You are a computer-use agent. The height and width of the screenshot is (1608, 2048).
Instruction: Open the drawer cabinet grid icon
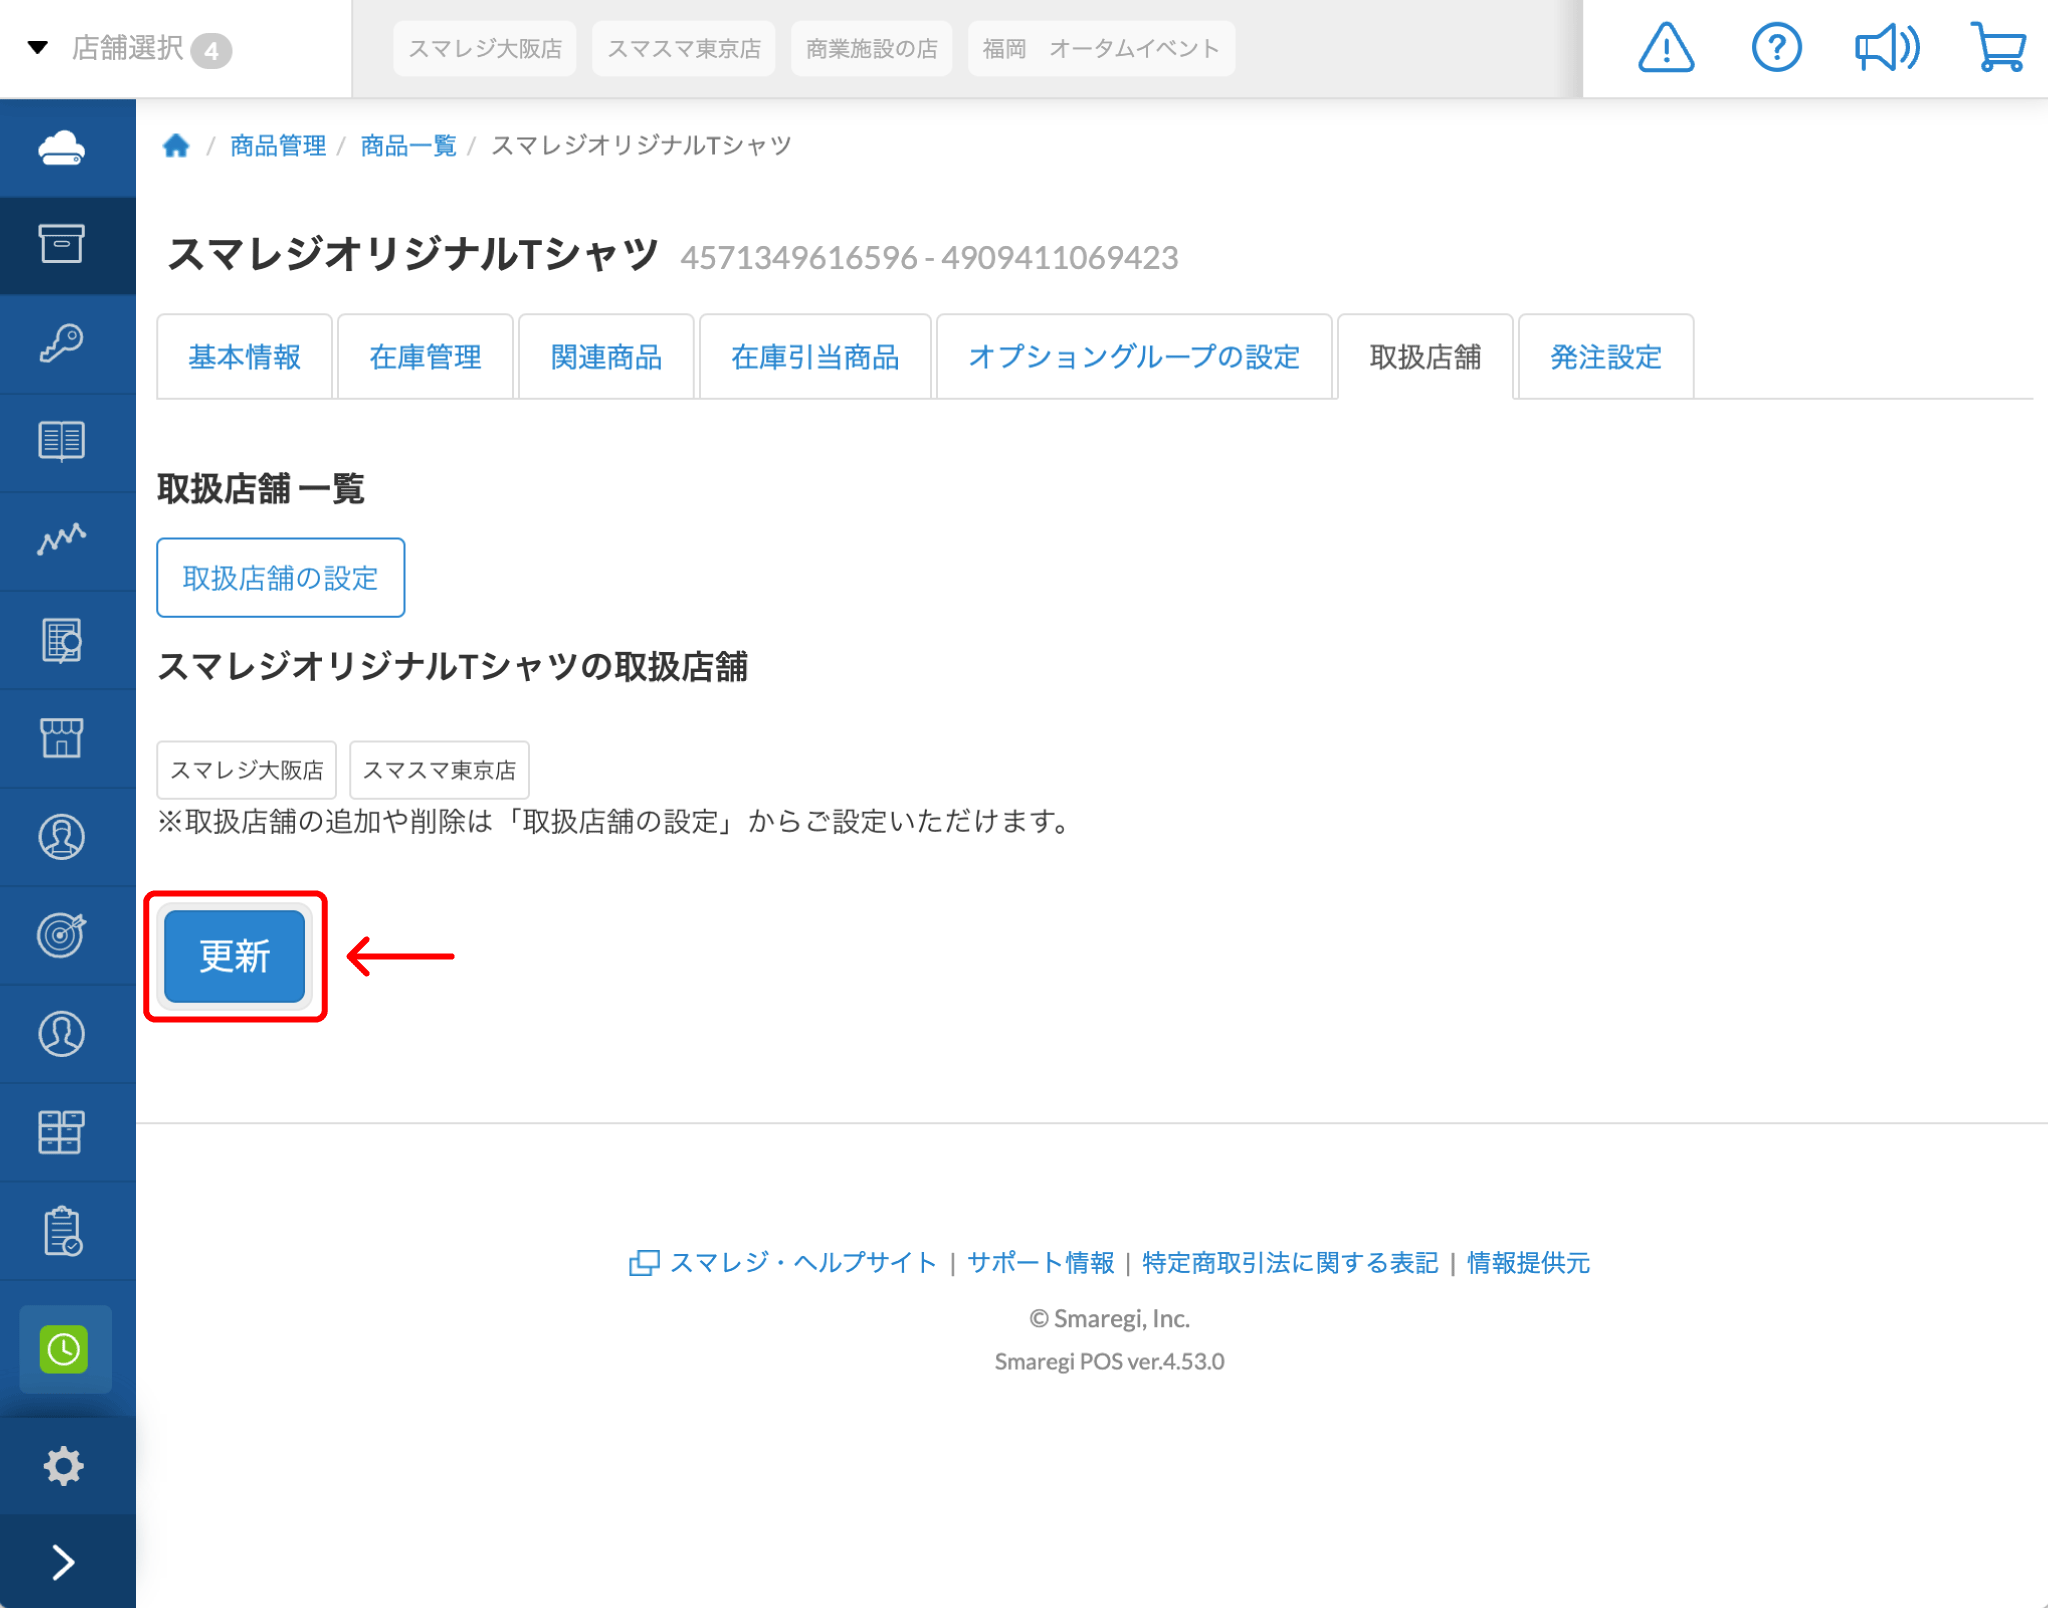tap(62, 1132)
